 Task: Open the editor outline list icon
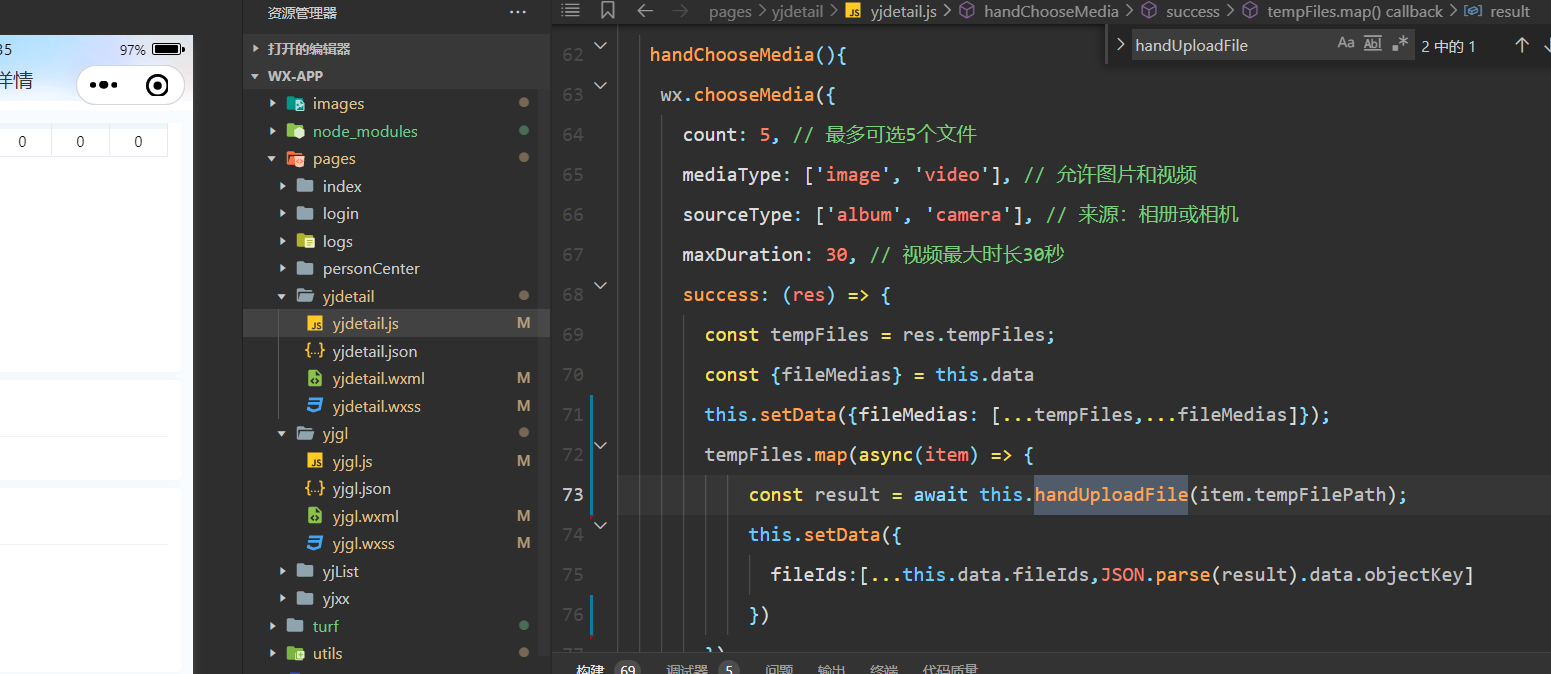point(571,11)
